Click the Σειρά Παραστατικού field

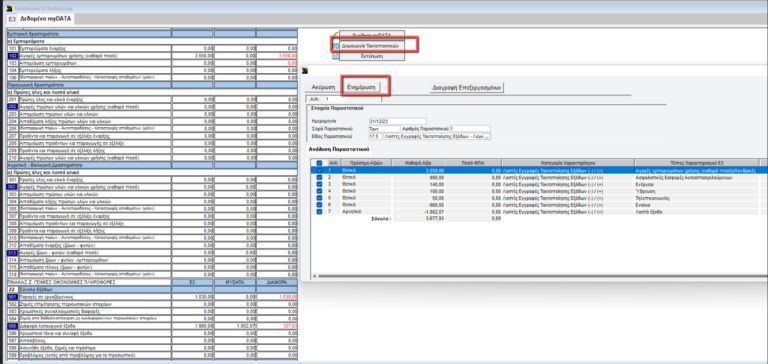pyautogui.click(x=384, y=129)
